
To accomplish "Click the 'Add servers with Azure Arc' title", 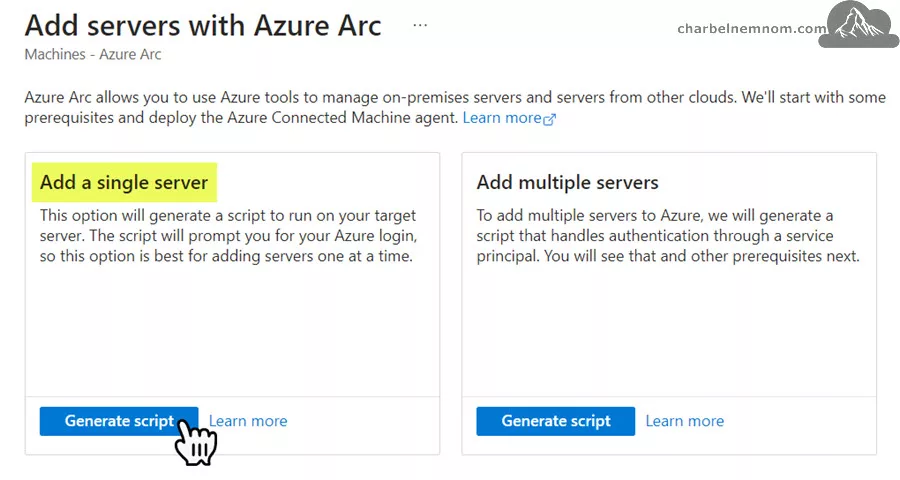I will [x=203, y=26].
